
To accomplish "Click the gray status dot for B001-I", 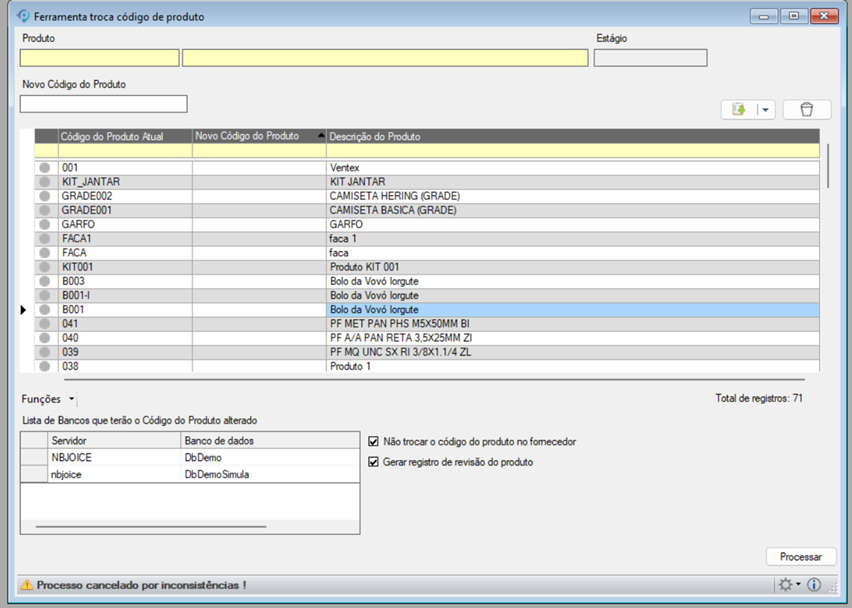I will tap(45, 295).
